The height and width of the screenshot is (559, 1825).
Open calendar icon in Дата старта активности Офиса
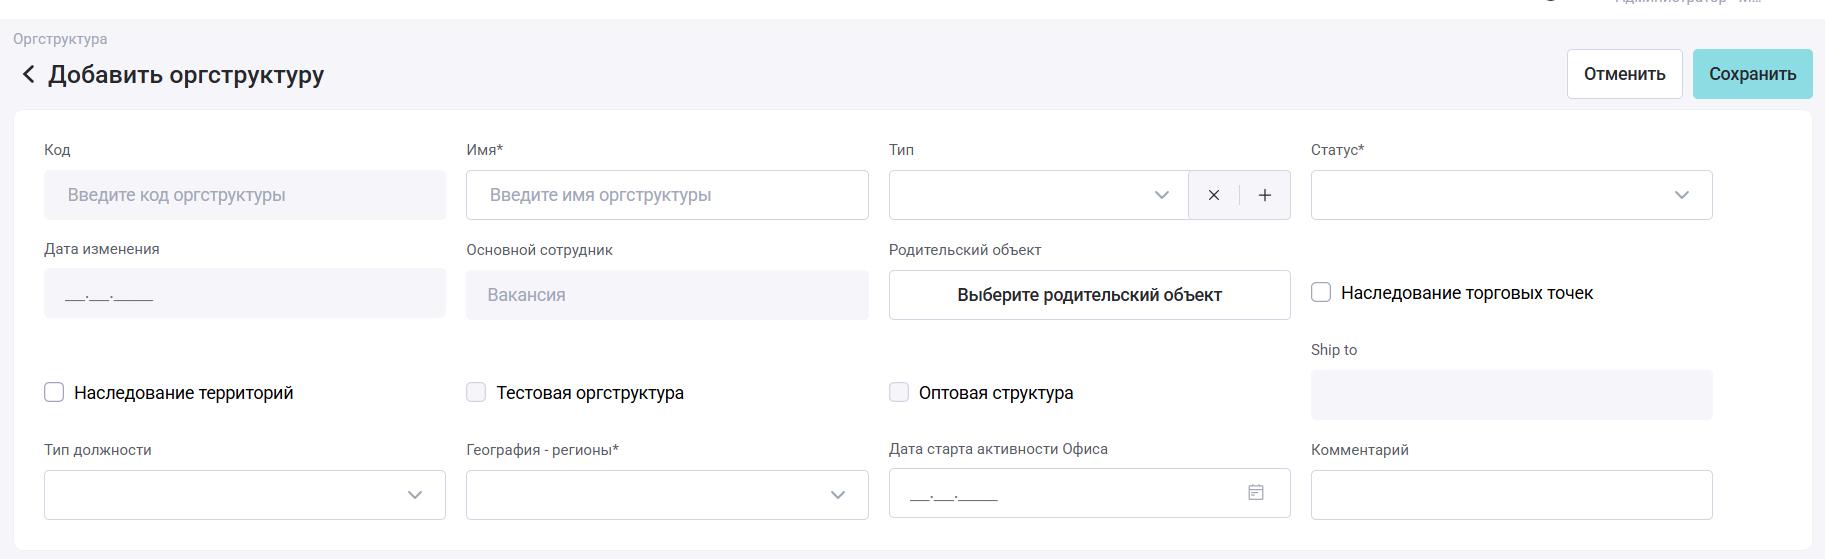coord(1256,493)
